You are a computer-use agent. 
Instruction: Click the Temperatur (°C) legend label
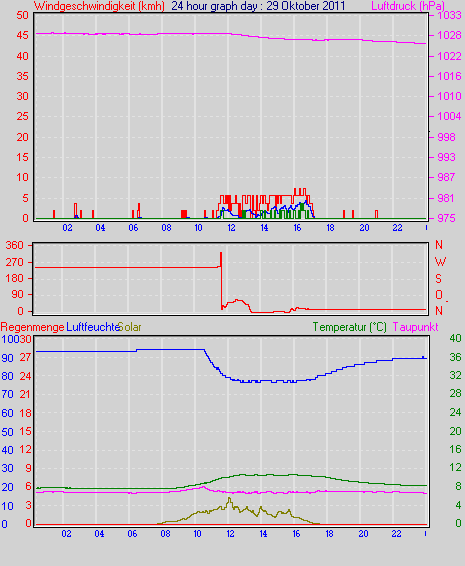pos(349,327)
